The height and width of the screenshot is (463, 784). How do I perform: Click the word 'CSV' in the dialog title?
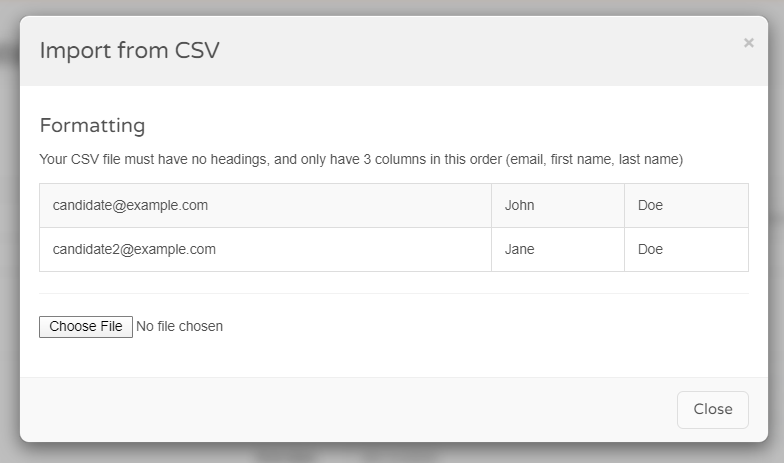[x=197, y=50]
